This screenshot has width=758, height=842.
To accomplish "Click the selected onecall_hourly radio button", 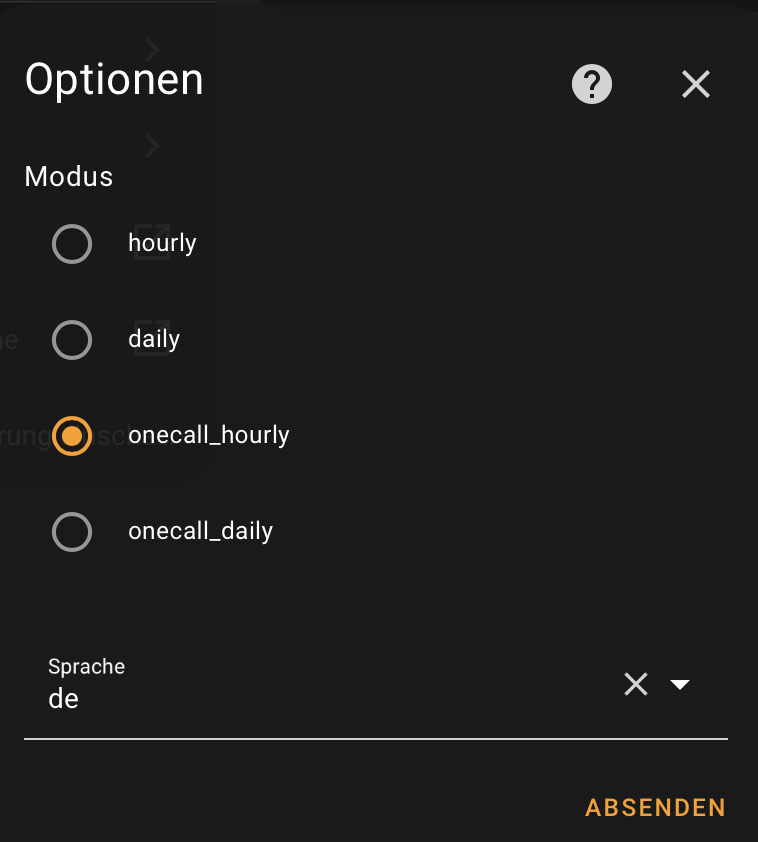I will tap(72, 436).
